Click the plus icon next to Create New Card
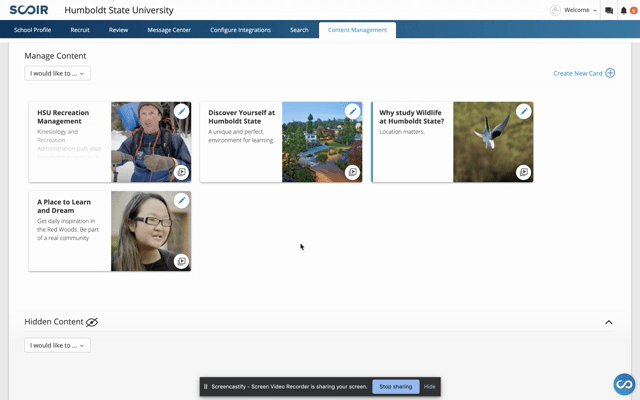640x400 pixels. (x=610, y=73)
